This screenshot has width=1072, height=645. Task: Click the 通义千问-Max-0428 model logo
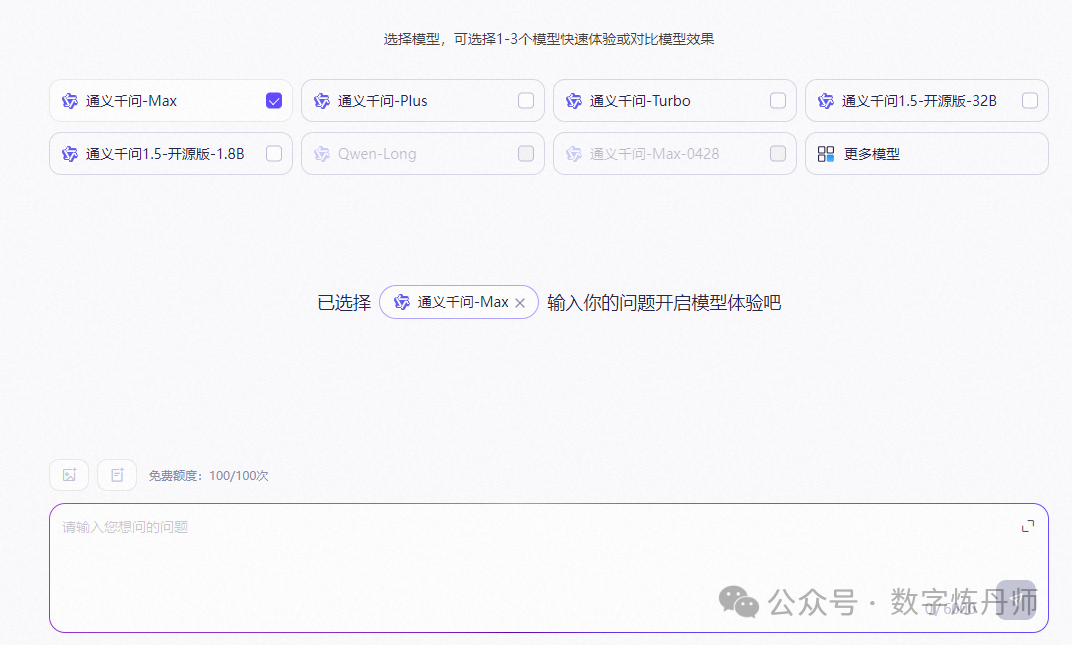click(x=574, y=154)
